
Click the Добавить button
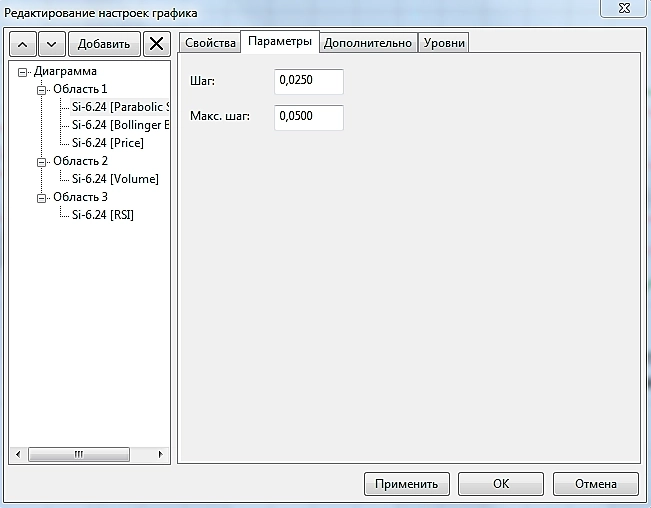click(x=104, y=43)
